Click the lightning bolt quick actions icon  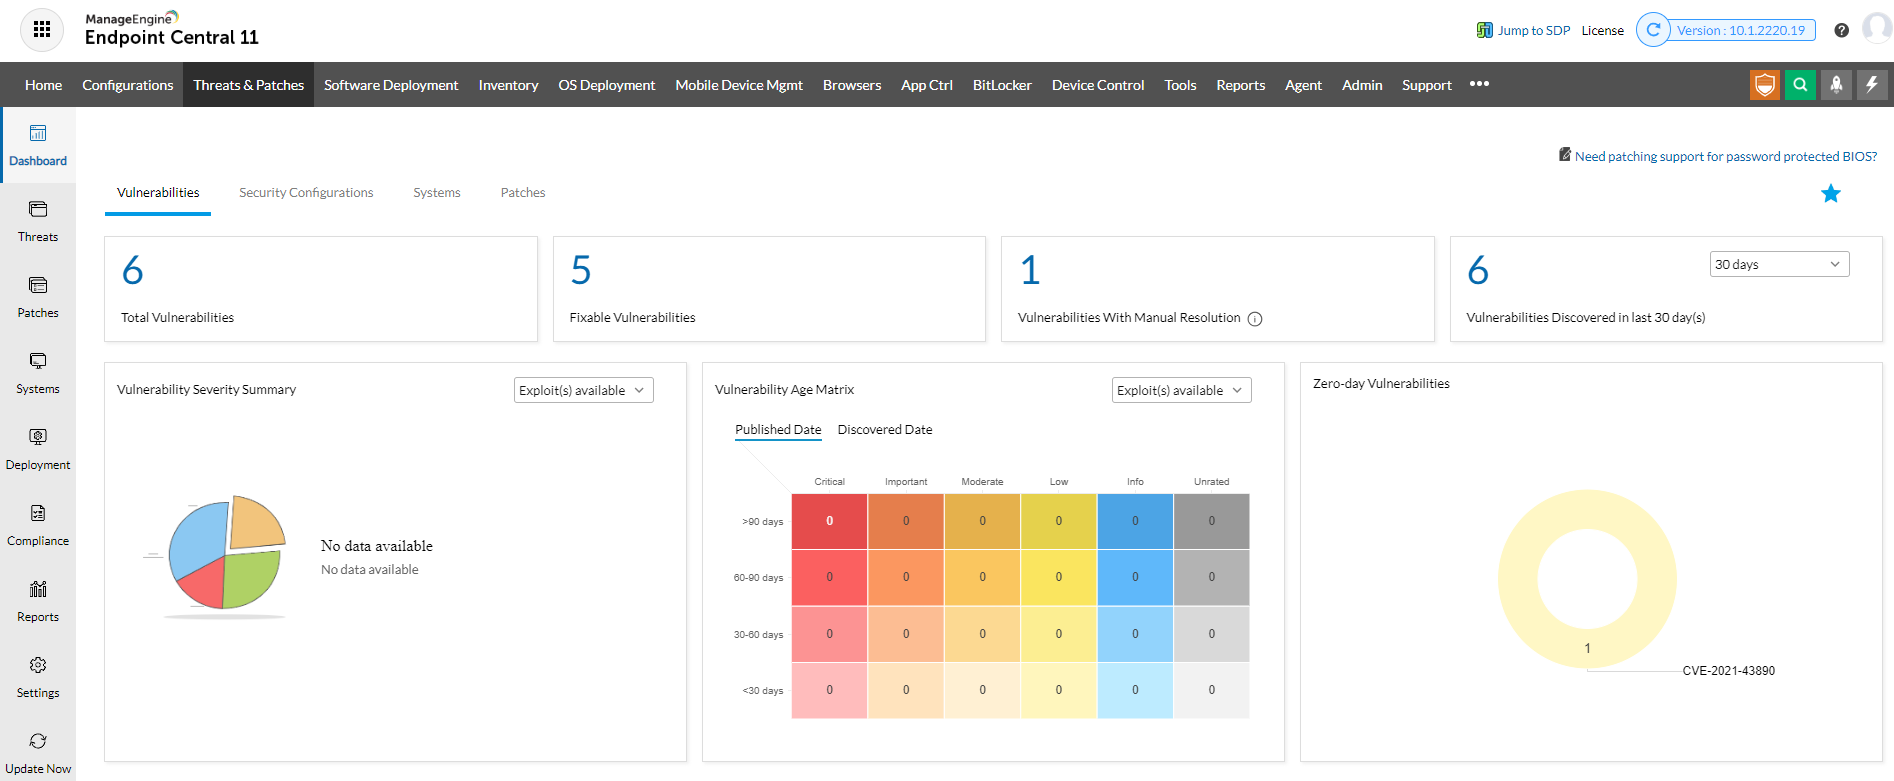point(1872,85)
